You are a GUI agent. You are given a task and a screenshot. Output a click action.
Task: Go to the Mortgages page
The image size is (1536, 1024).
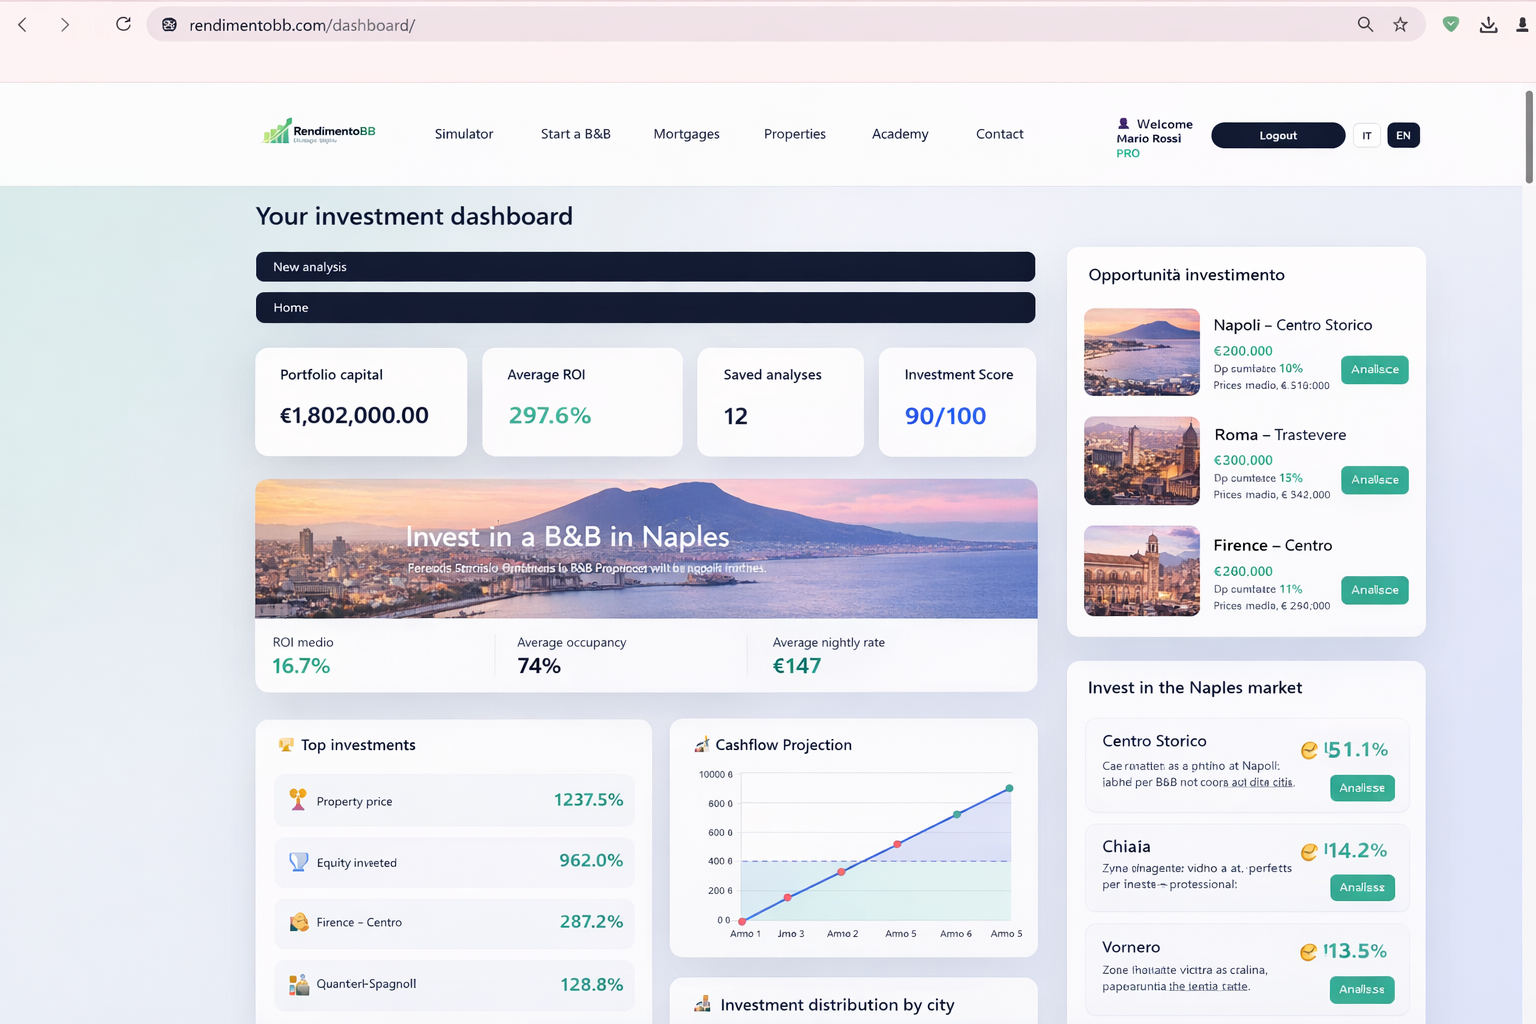pos(686,134)
